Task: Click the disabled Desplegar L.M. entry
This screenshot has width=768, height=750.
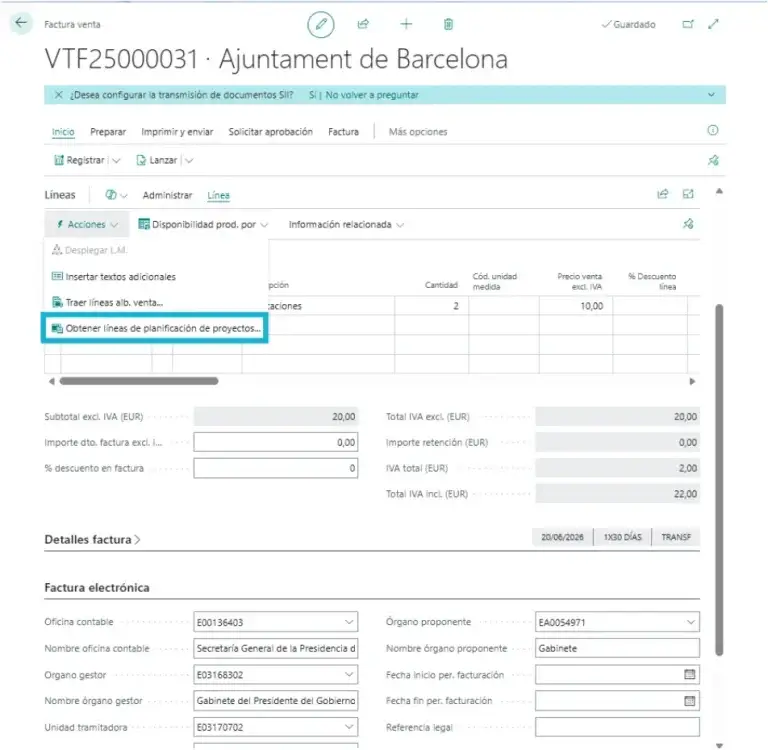Action: click(x=89, y=250)
